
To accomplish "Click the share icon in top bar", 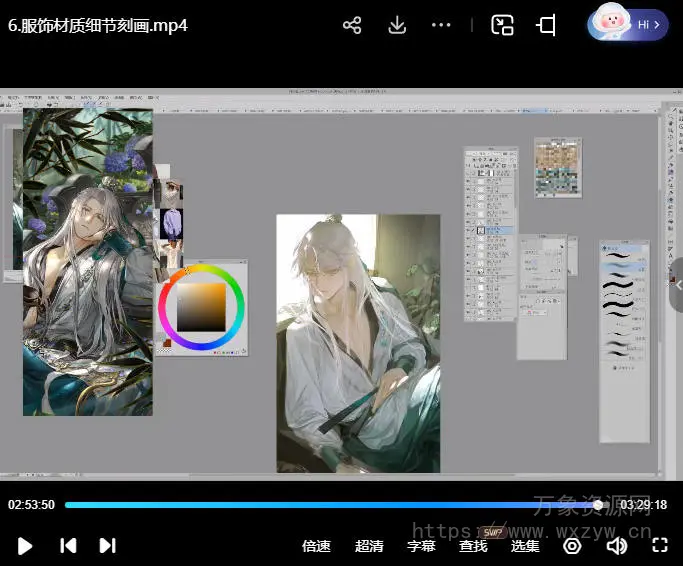I will click(352, 26).
